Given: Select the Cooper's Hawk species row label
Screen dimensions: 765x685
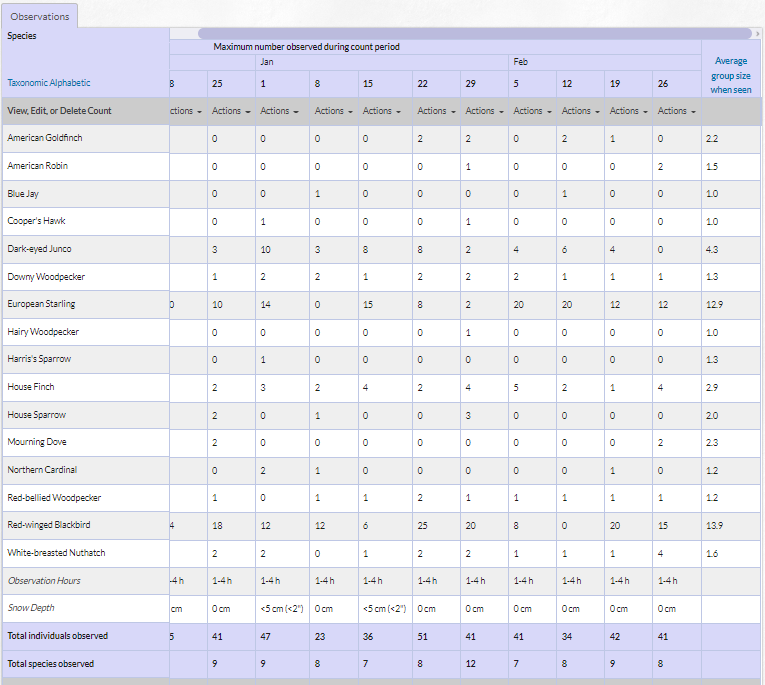Looking at the screenshot, I should point(36,221).
